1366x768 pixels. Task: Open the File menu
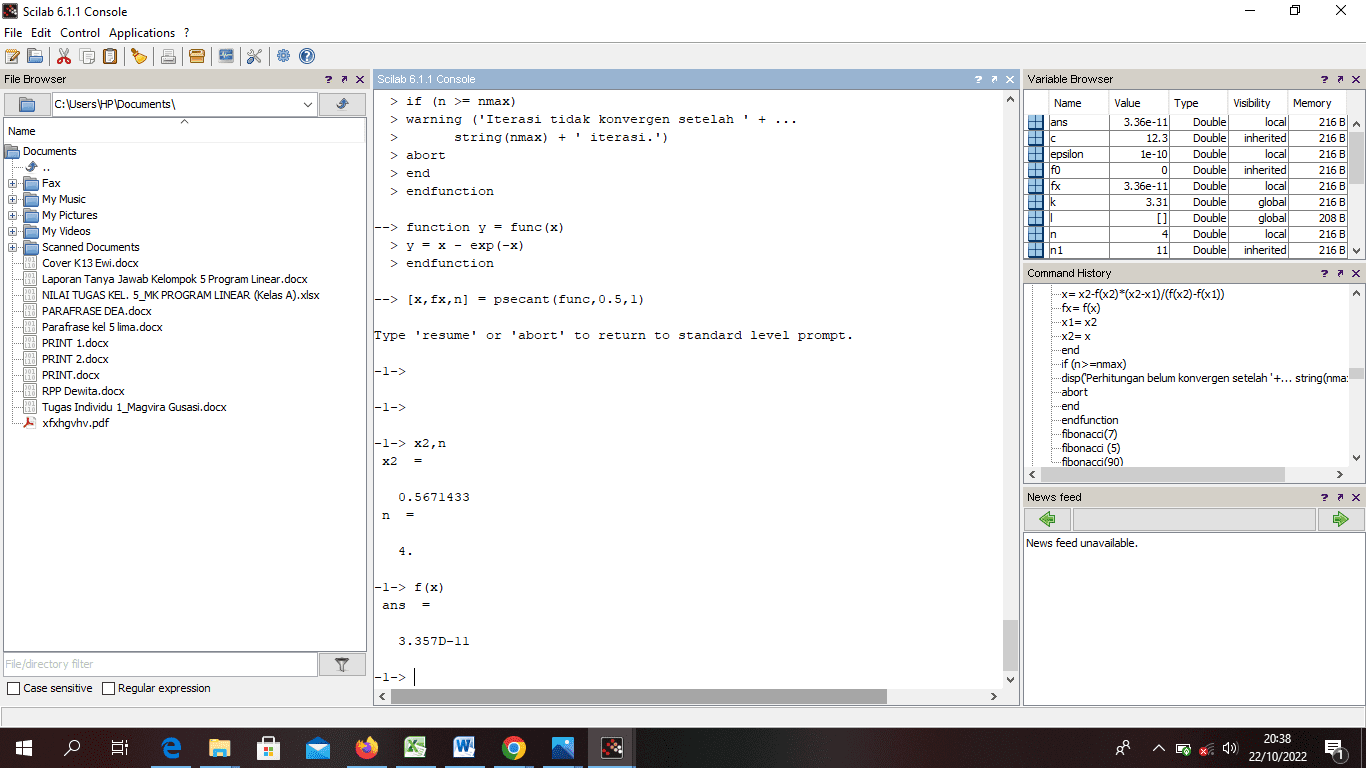13,33
